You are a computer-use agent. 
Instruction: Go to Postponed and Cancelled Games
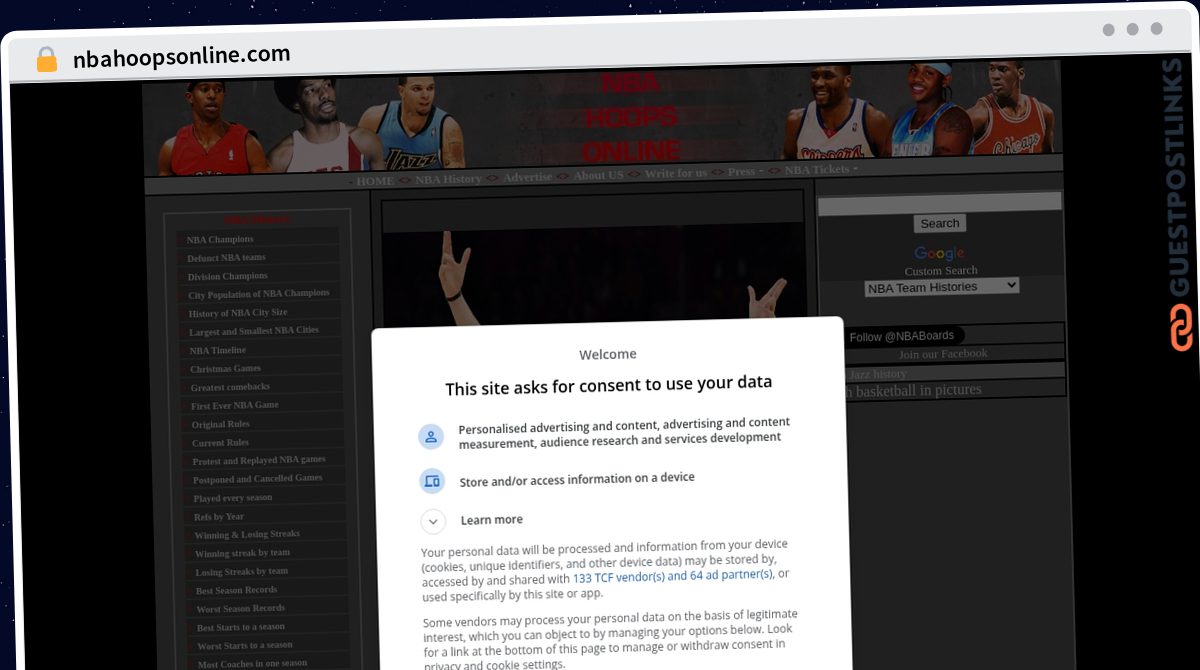[258, 479]
